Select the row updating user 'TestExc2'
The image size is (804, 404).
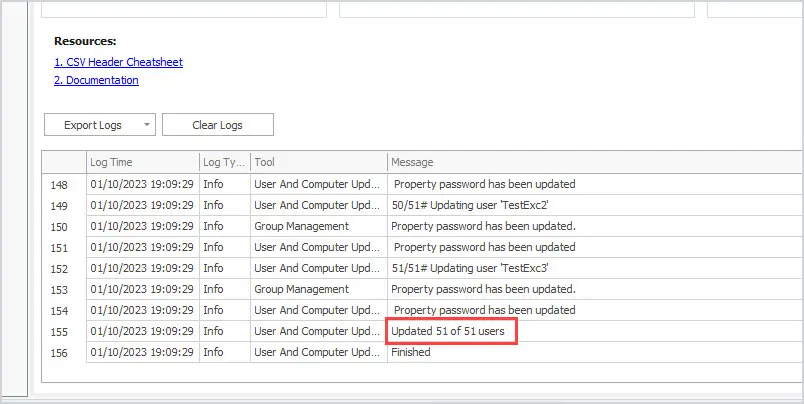[423, 205]
